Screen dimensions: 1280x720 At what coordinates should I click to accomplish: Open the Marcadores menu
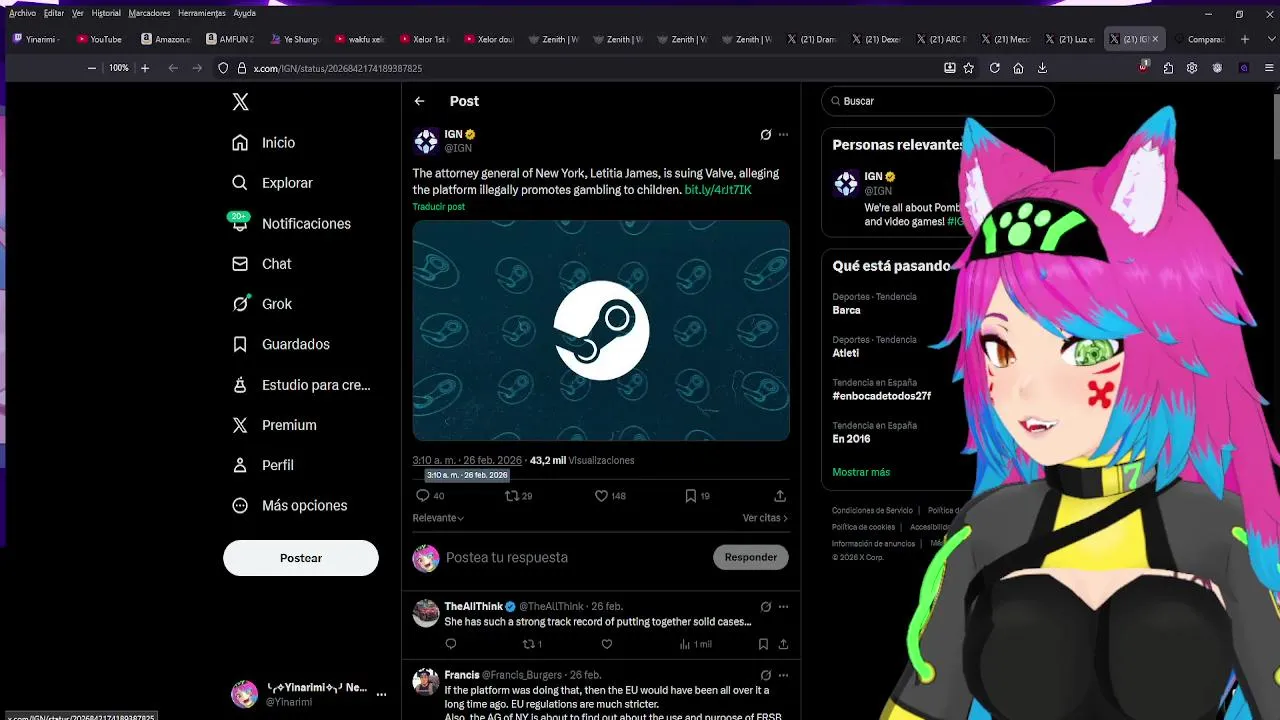tap(149, 13)
